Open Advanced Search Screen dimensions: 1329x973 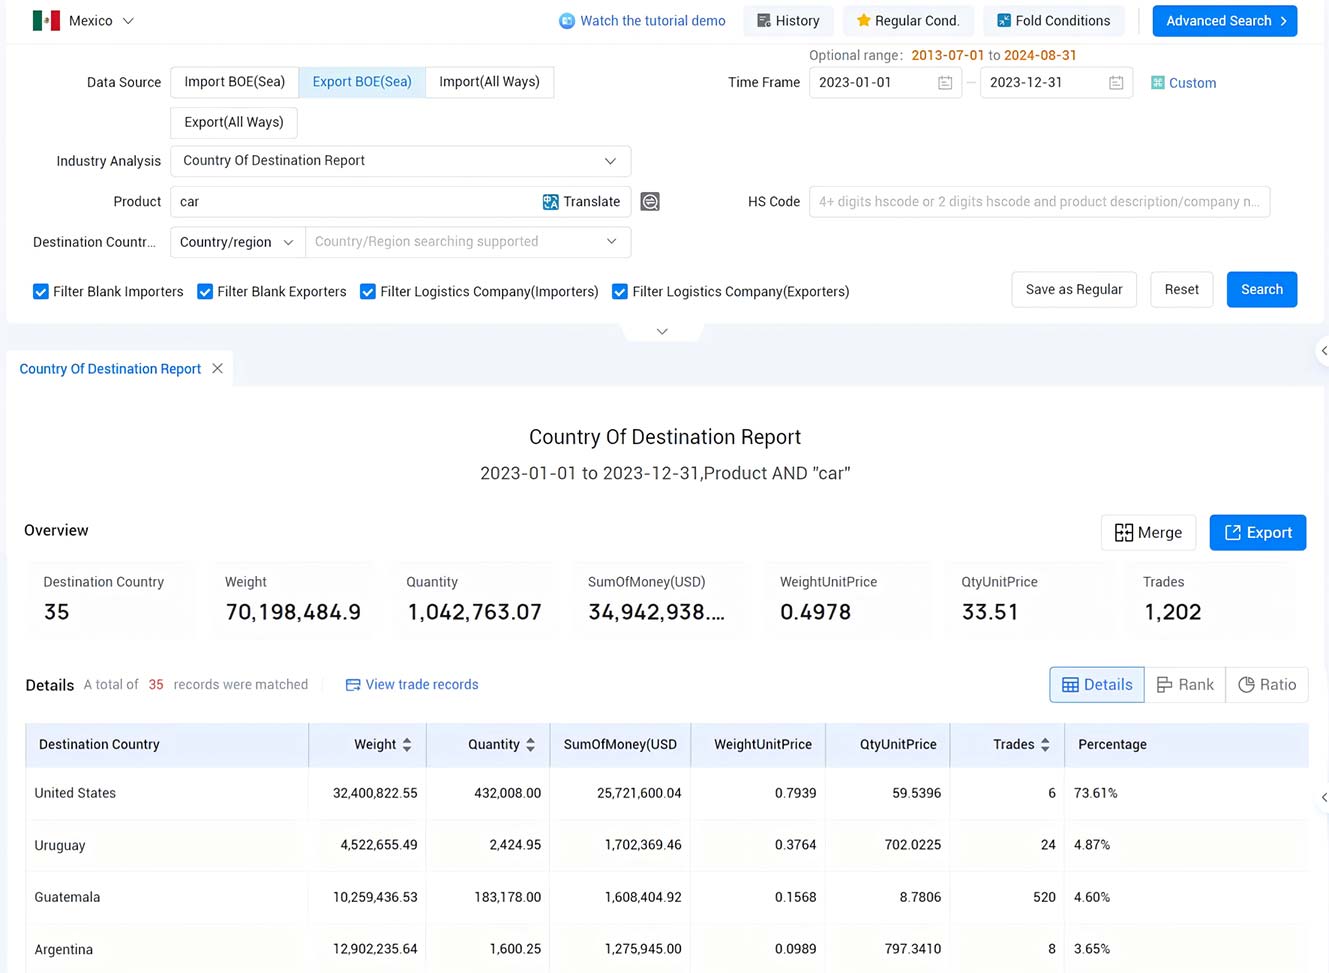pos(1225,21)
